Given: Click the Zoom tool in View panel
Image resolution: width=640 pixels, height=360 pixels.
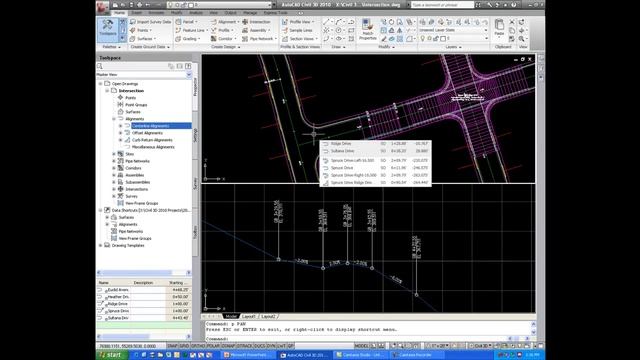Looking at the screenshot, I should (521, 39).
